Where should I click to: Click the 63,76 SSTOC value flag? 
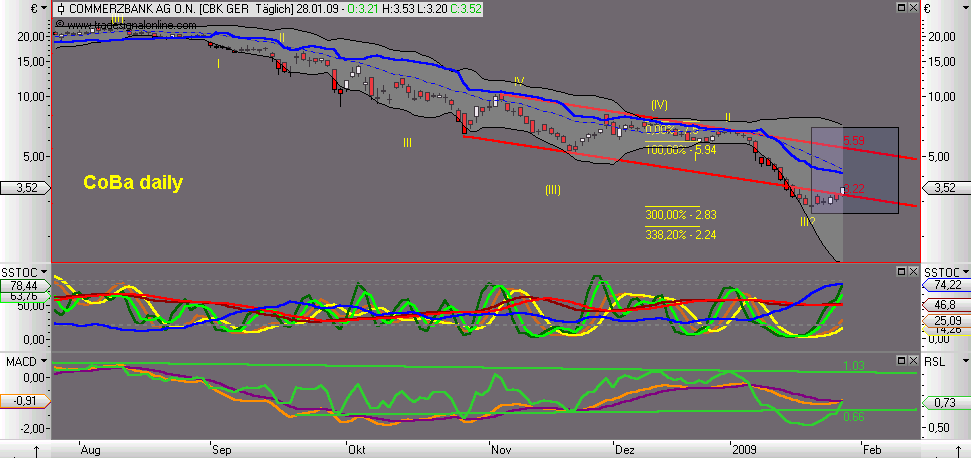point(24,297)
